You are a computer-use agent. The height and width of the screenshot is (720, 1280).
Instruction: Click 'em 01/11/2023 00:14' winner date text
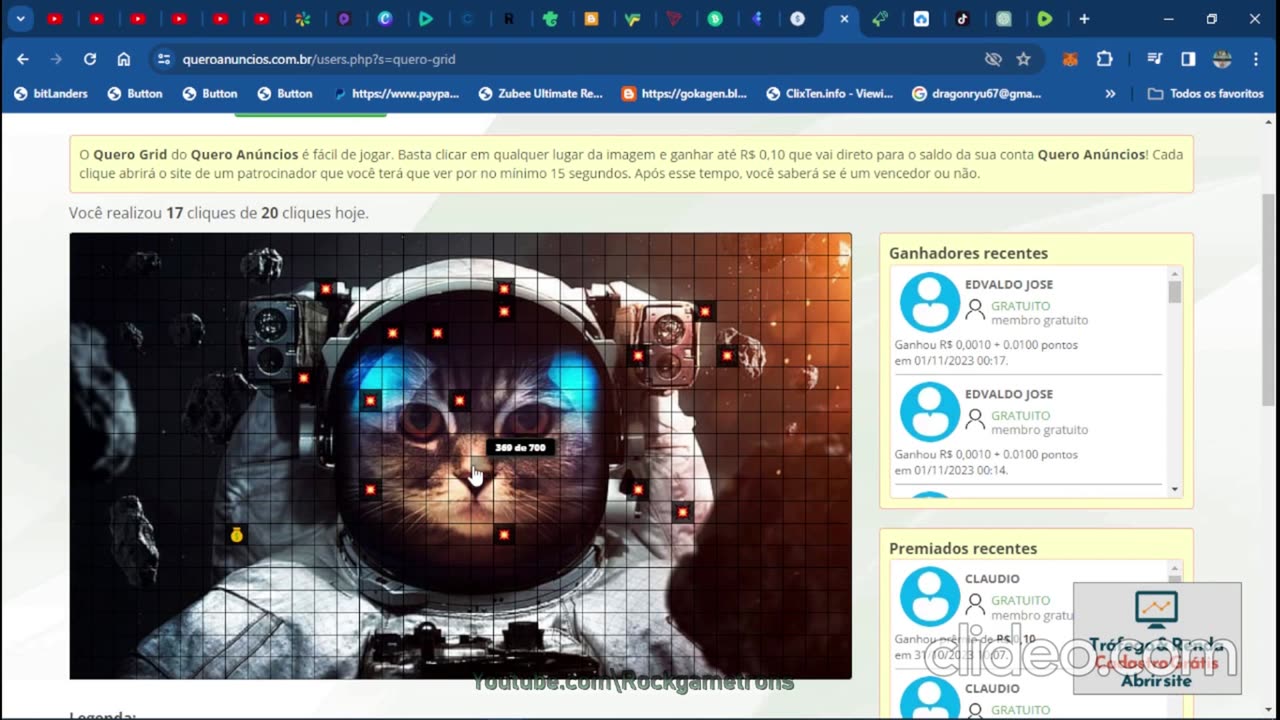click(x=951, y=470)
